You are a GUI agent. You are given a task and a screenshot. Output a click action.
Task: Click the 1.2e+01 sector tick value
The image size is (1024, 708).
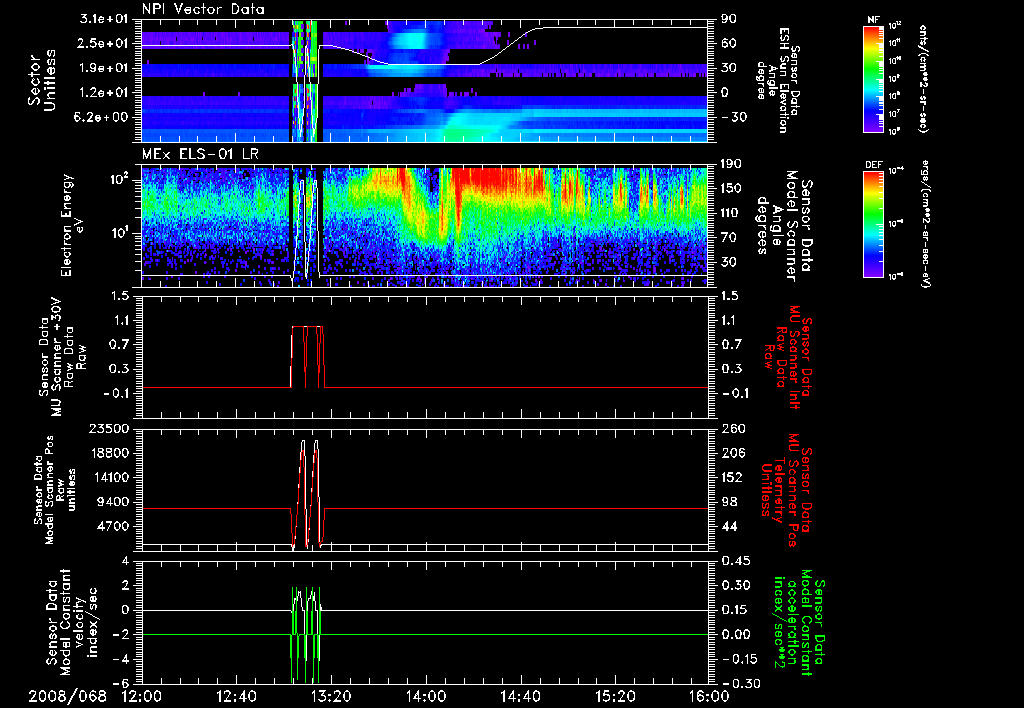(x=103, y=92)
